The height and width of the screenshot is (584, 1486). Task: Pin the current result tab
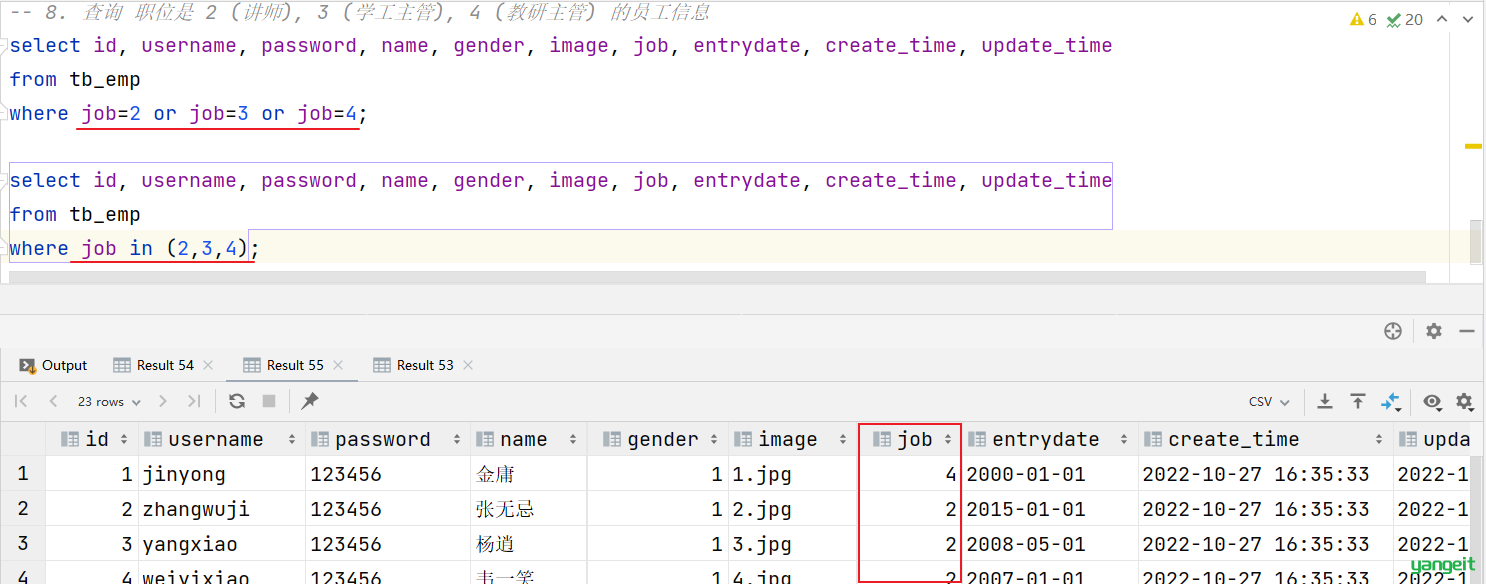point(310,401)
